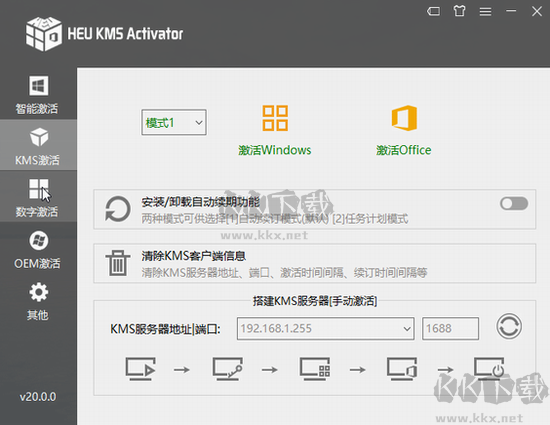Screen dimensions: 550x425
Task: Select the KMS激活 sidebar tab
Action: (38, 145)
